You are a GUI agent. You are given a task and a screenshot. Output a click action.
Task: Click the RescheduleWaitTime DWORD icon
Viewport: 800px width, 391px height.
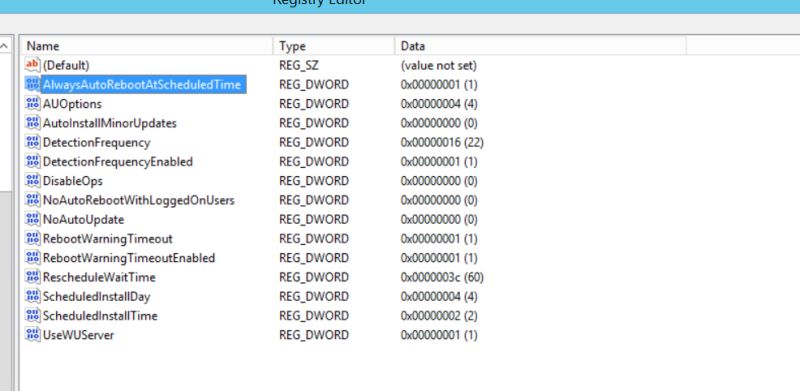pos(32,277)
